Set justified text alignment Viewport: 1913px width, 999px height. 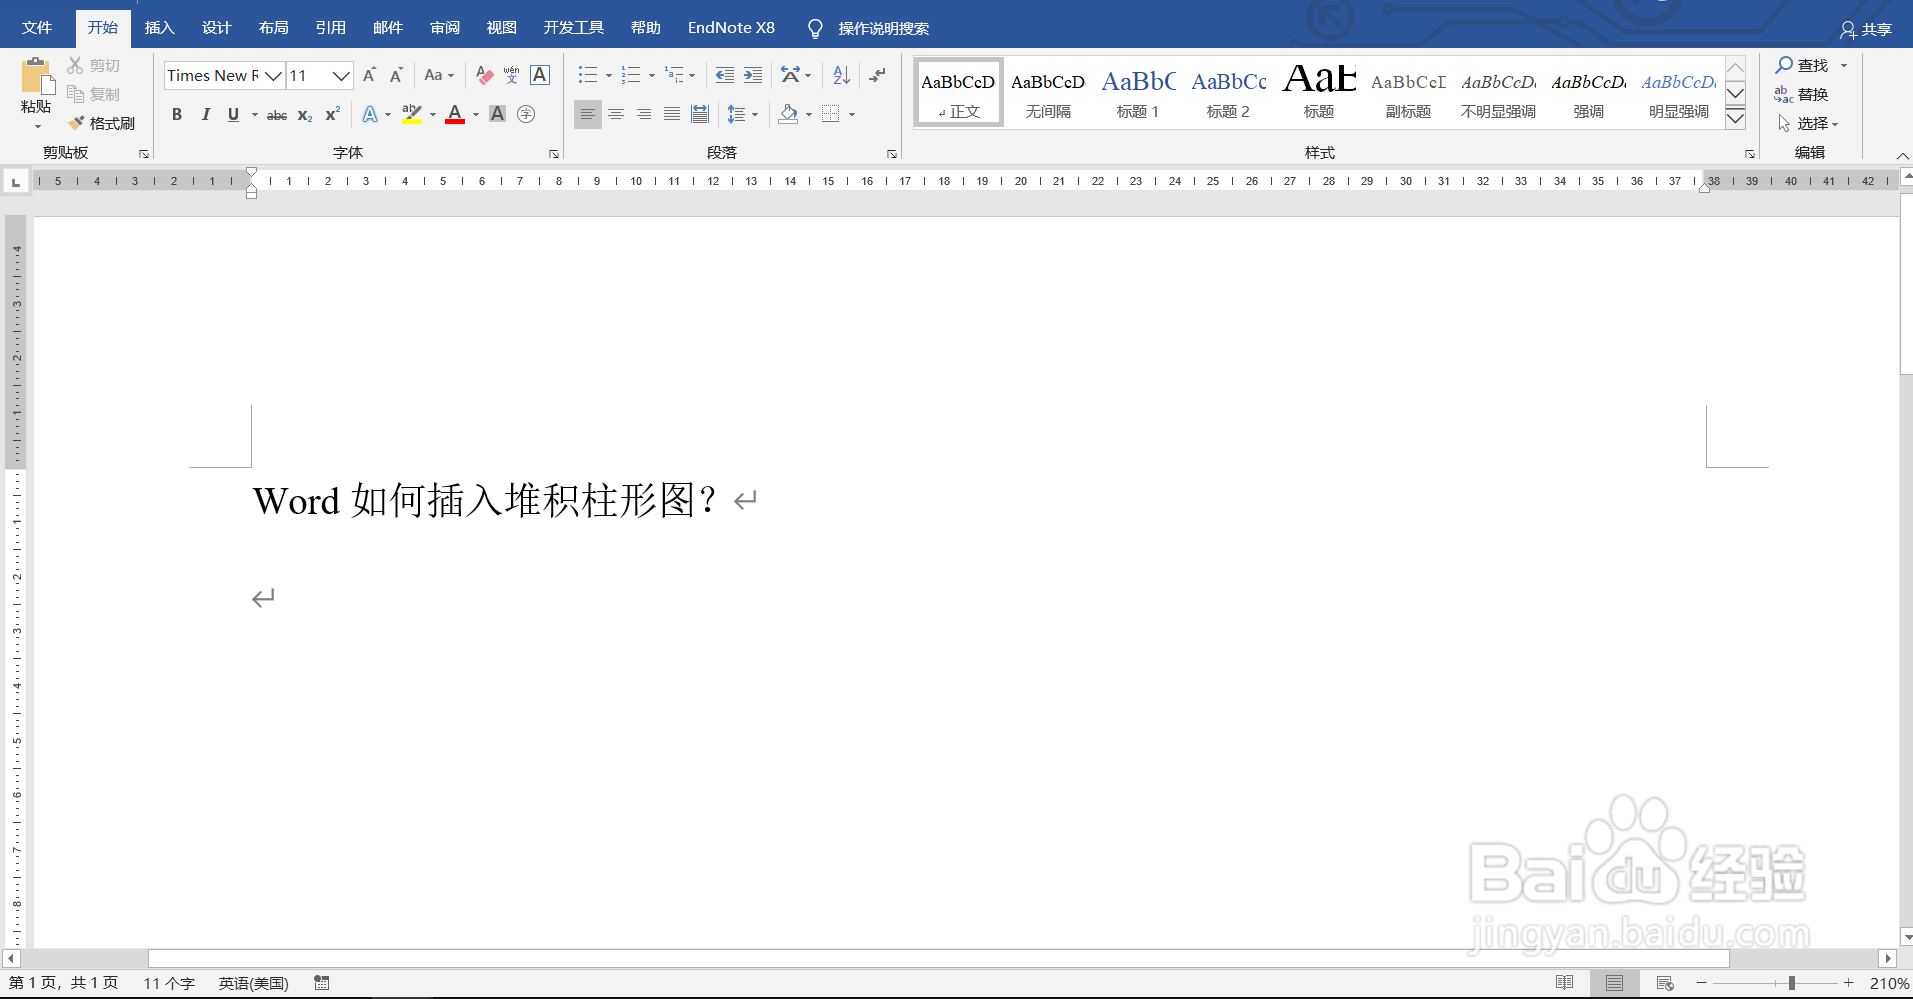click(x=672, y=114)
